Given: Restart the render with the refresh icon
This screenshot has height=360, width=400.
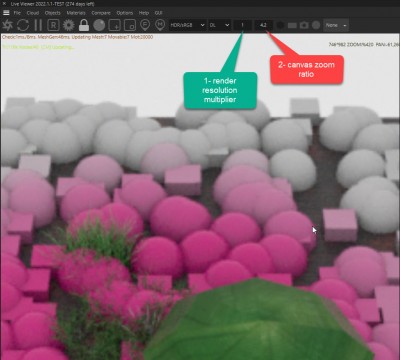Looking at the screenshot, I should click(x=23, y=25).
